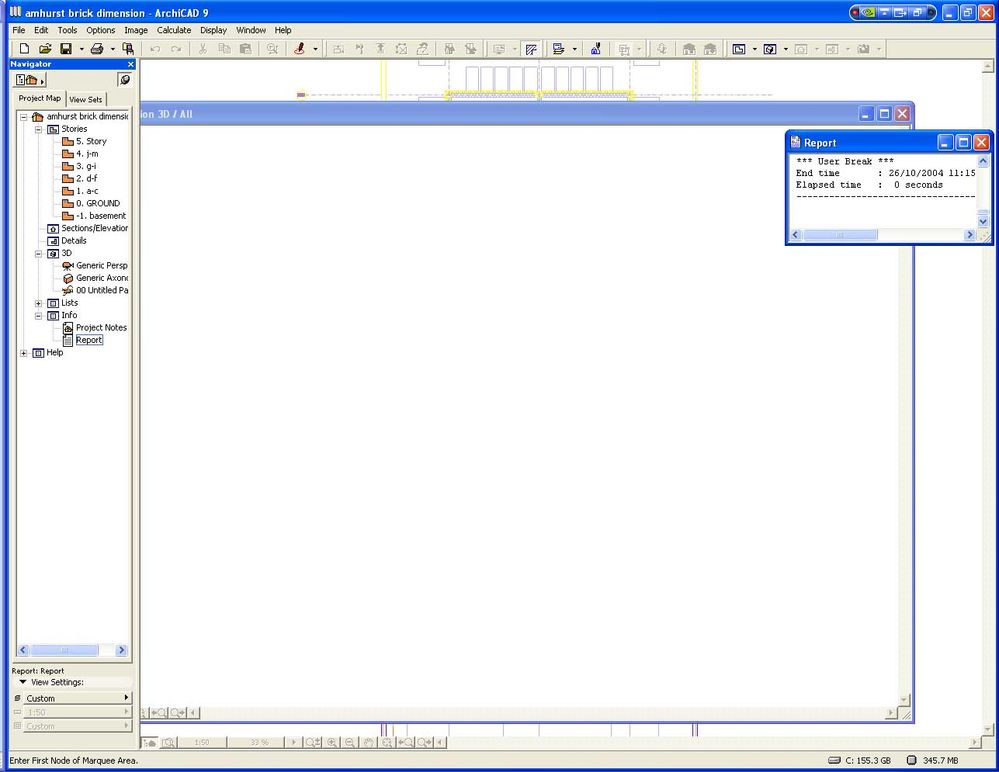999x772 pixels.
Task: Select Sections/Elevations in Navigator
Action: [94, 229]
